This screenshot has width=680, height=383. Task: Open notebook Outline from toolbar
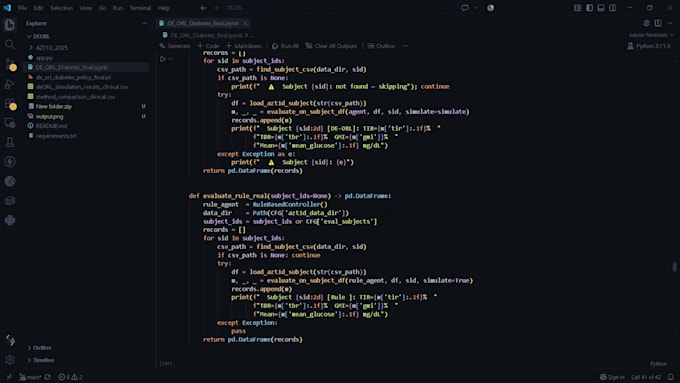click(381, 46)
